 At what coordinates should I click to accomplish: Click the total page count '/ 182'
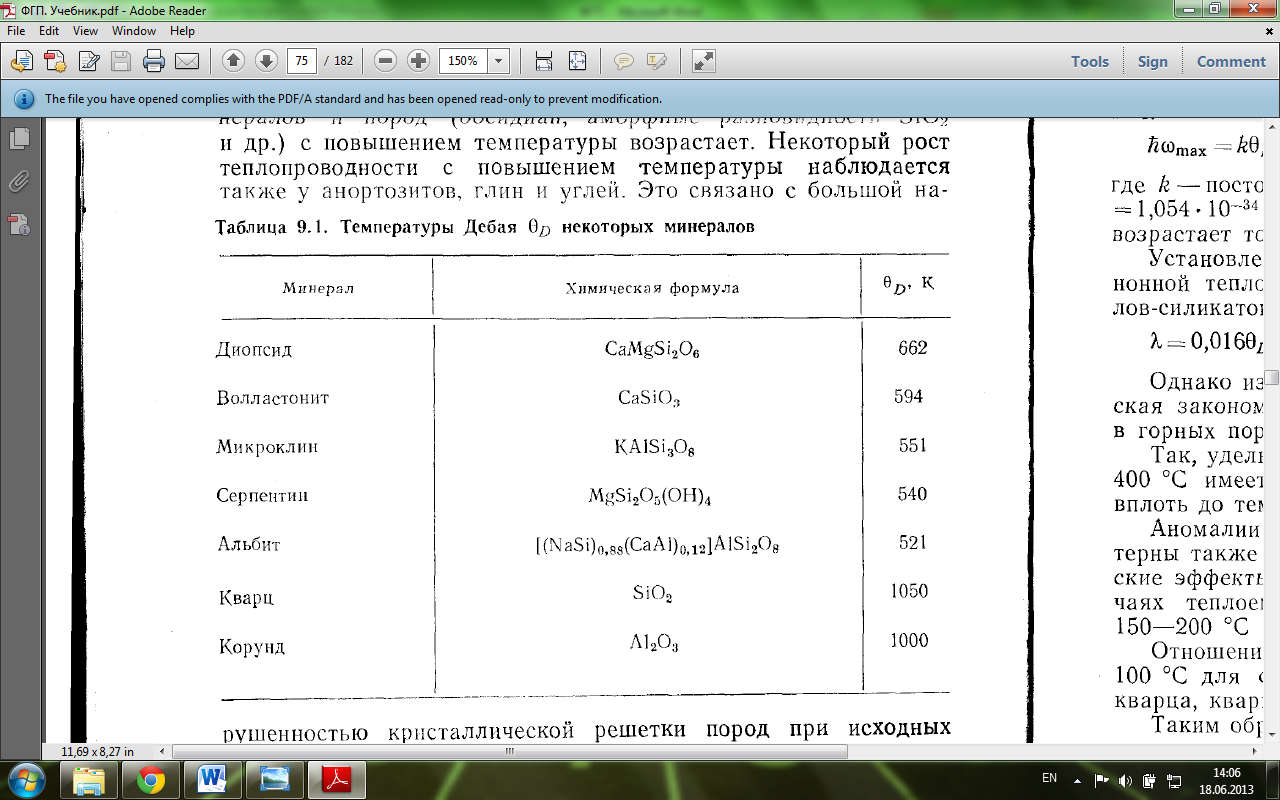pyautogui.click(x=338, y=61)
